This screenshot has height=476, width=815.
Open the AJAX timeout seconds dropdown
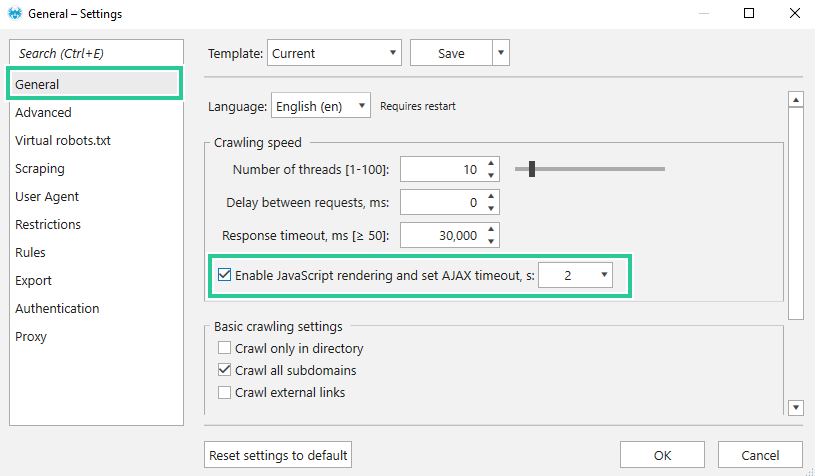575,275
